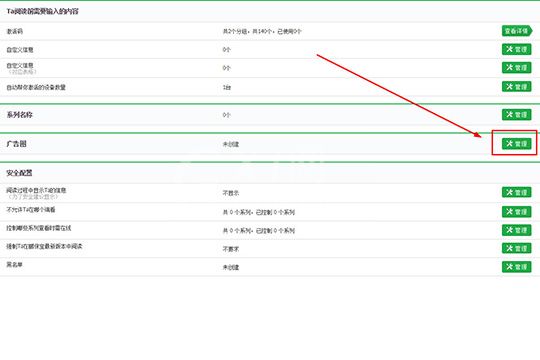Select the 自定义信息（对应表格）label
Screen dimensions: 540x360
tap(21, 68)
